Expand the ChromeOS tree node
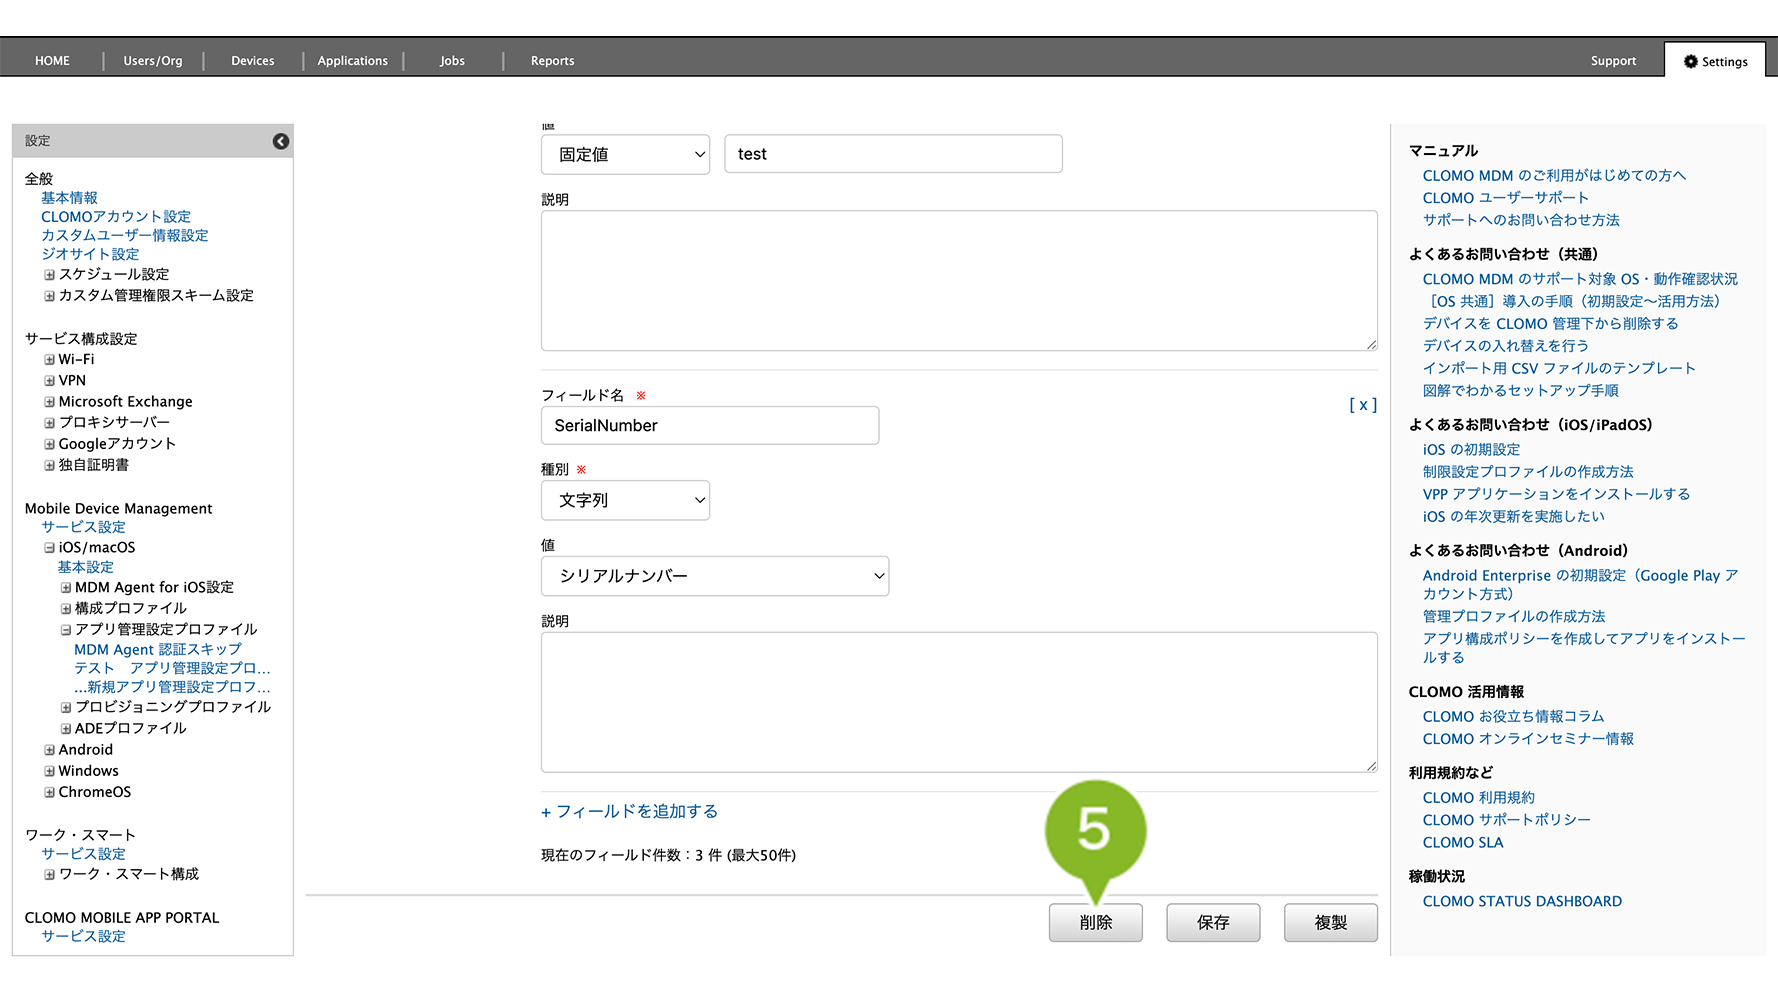The image size is (1778, 1000). pos(49,792)
